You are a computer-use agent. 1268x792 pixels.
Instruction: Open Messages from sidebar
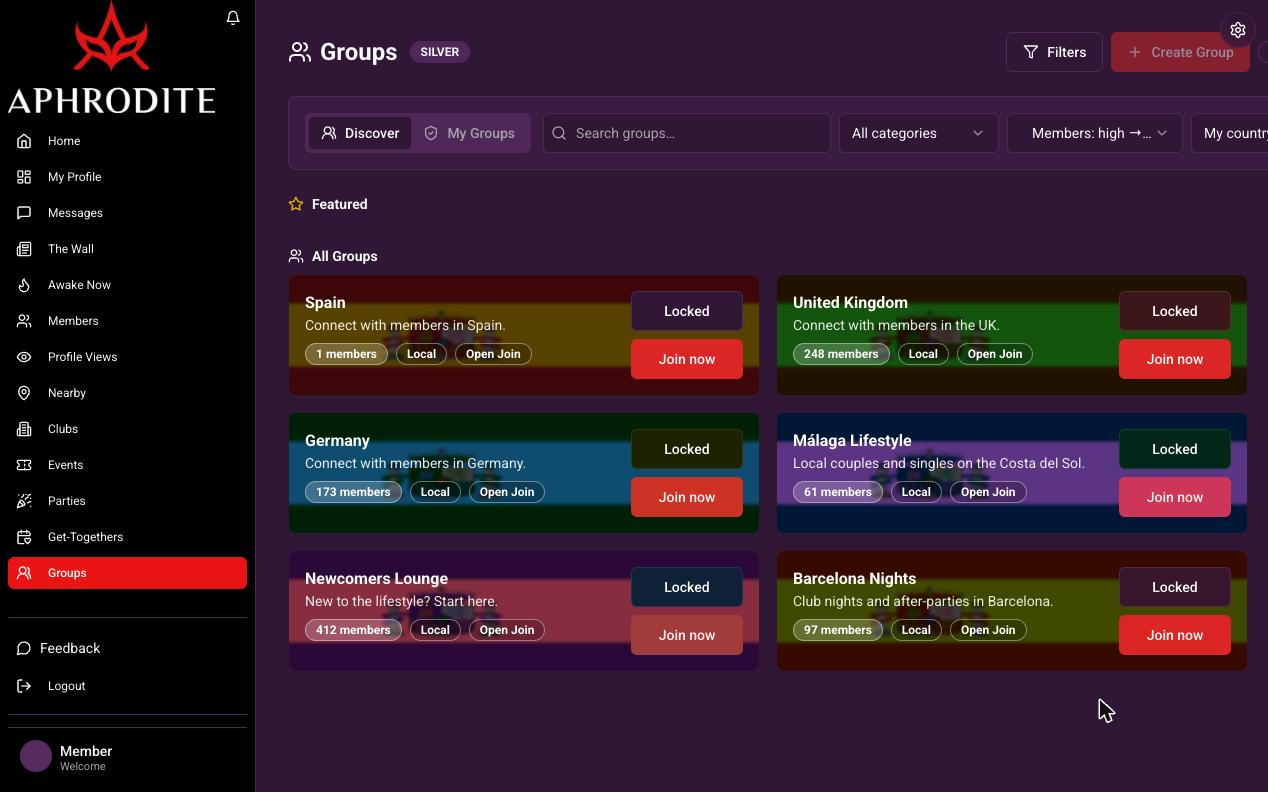point(127,213)
